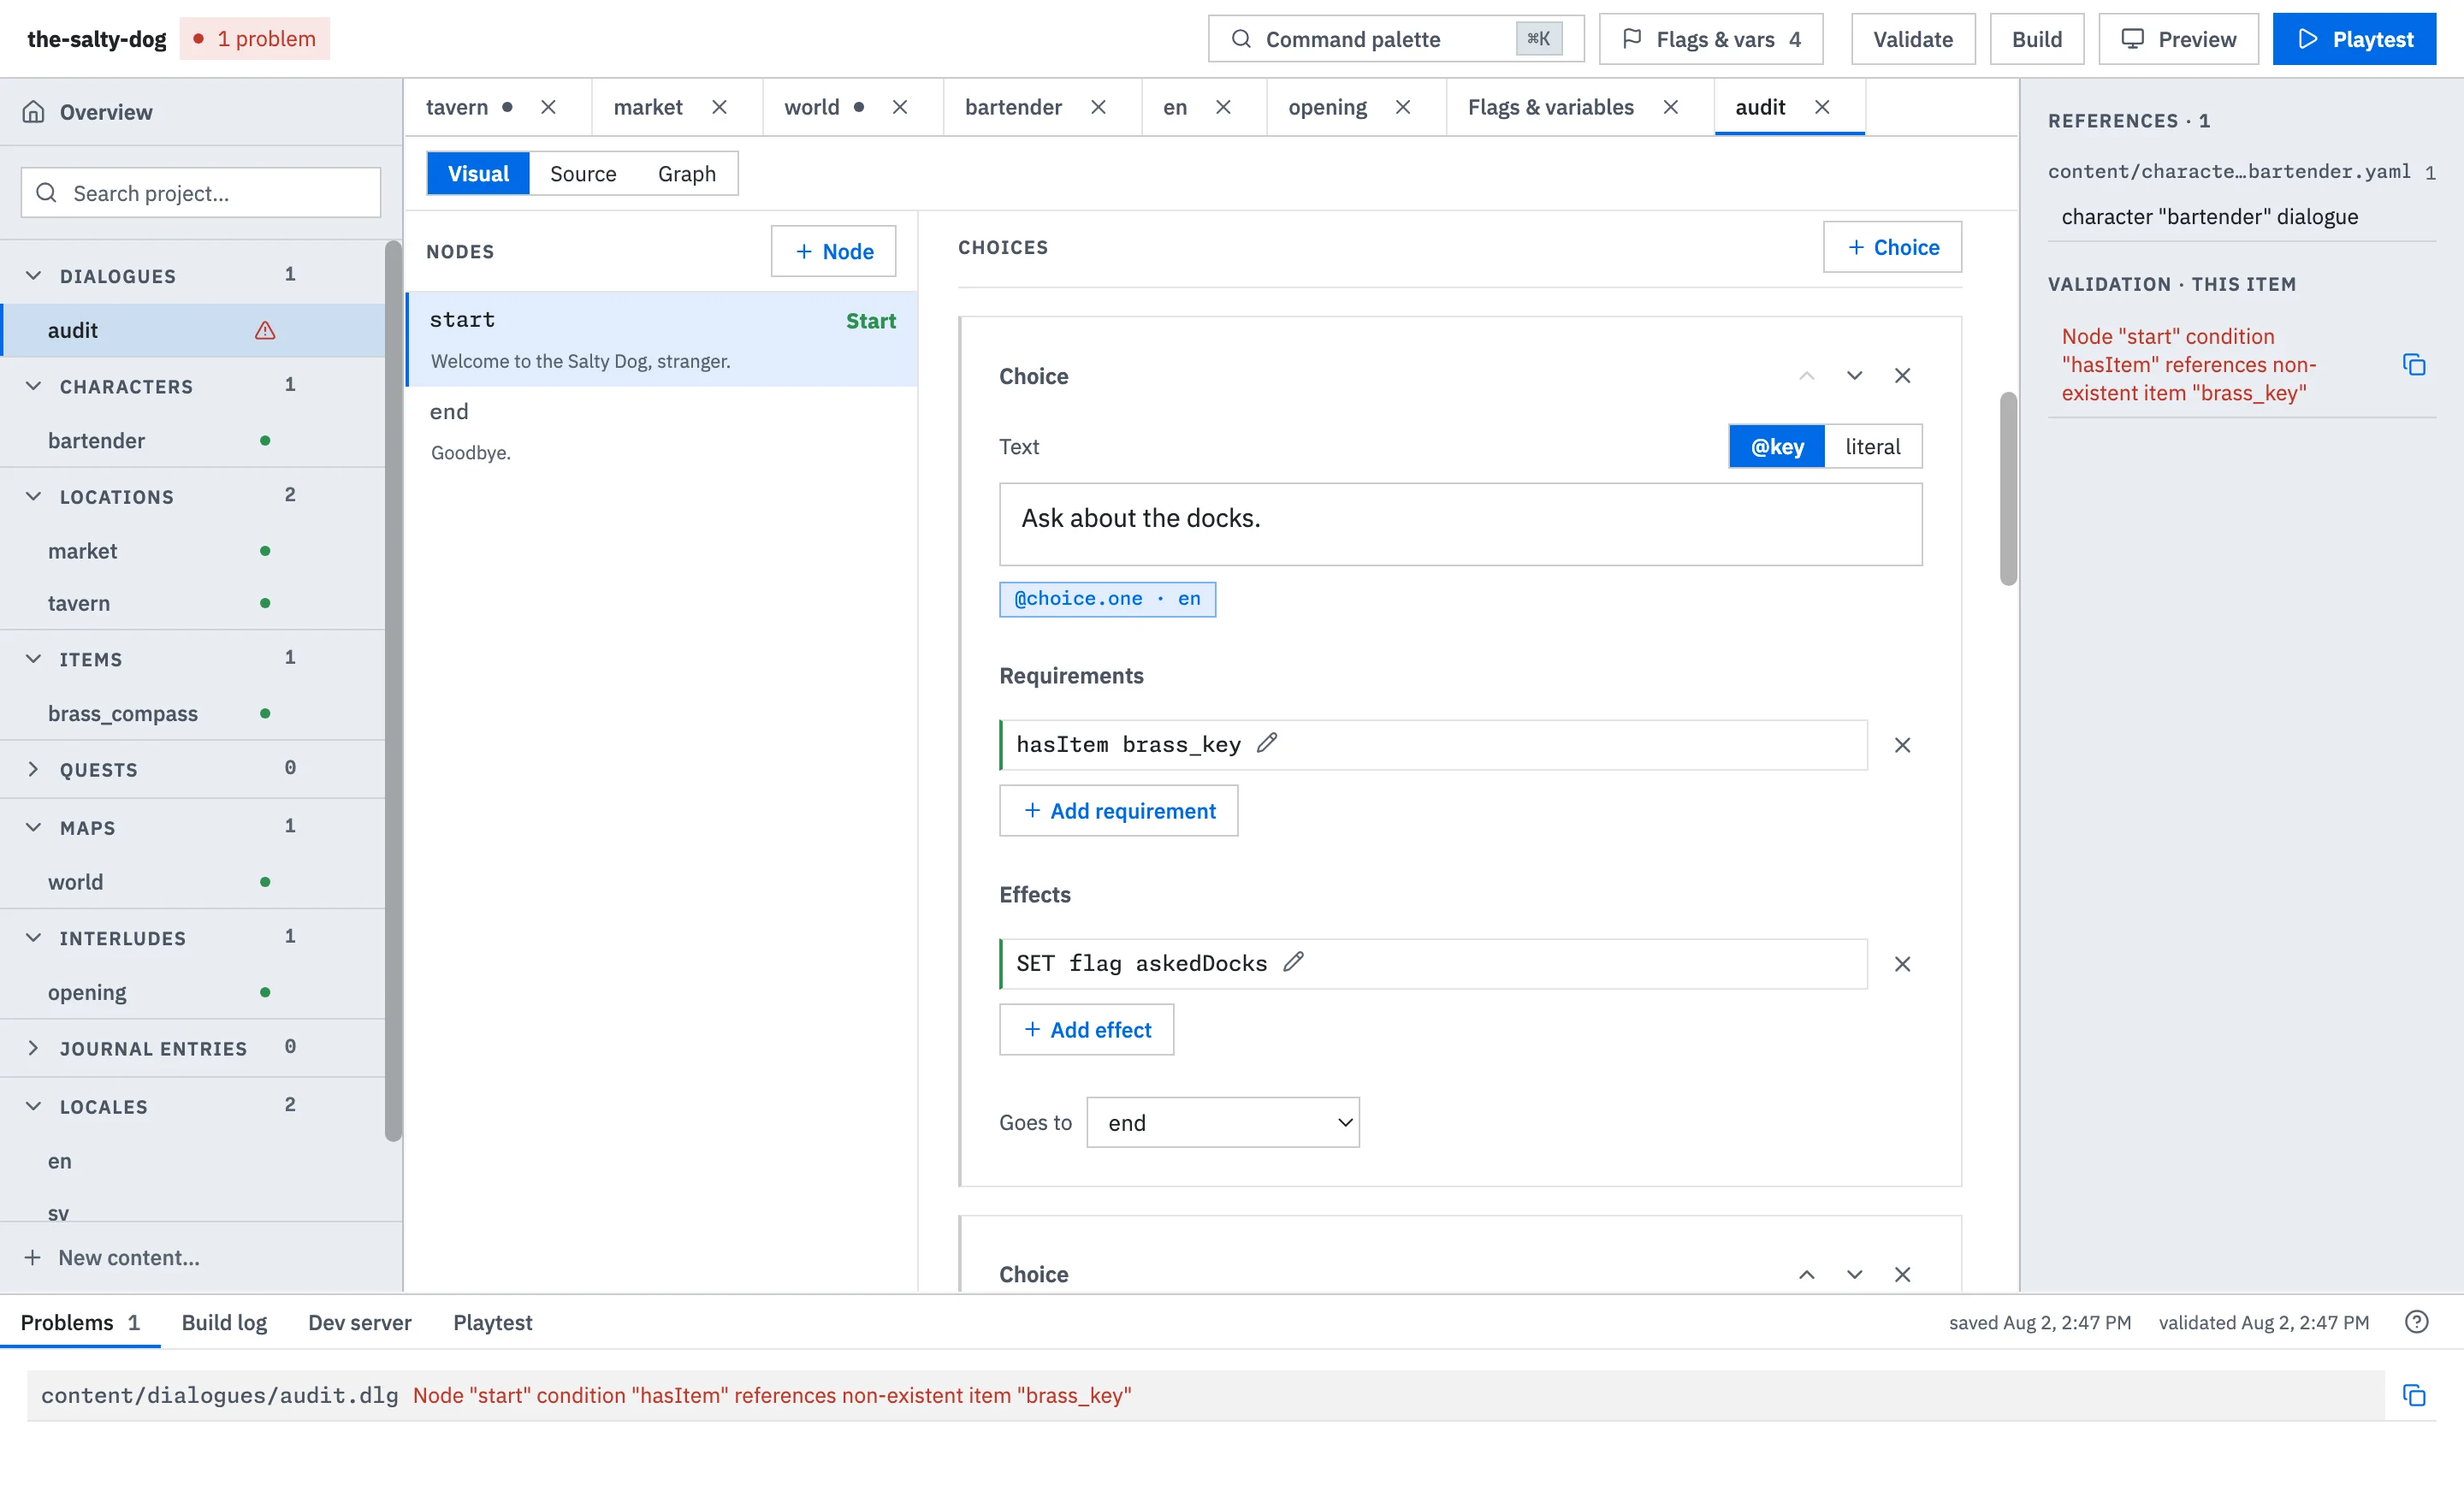Close the tavern tab

548,107
